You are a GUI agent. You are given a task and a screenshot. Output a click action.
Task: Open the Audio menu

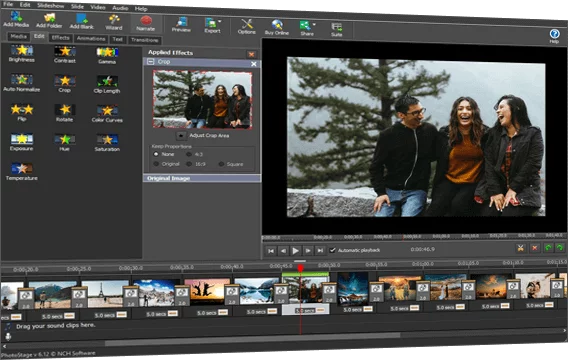pos(120,8)
